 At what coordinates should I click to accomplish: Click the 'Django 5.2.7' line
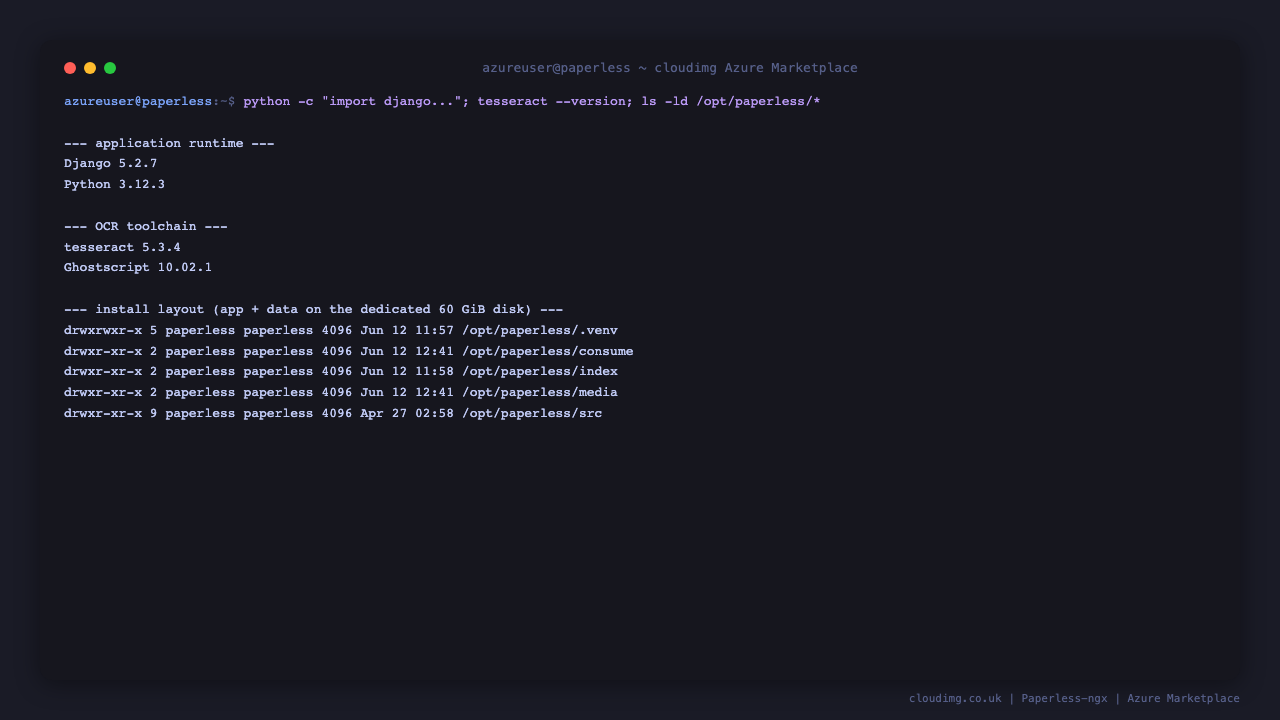click(111, 163)
